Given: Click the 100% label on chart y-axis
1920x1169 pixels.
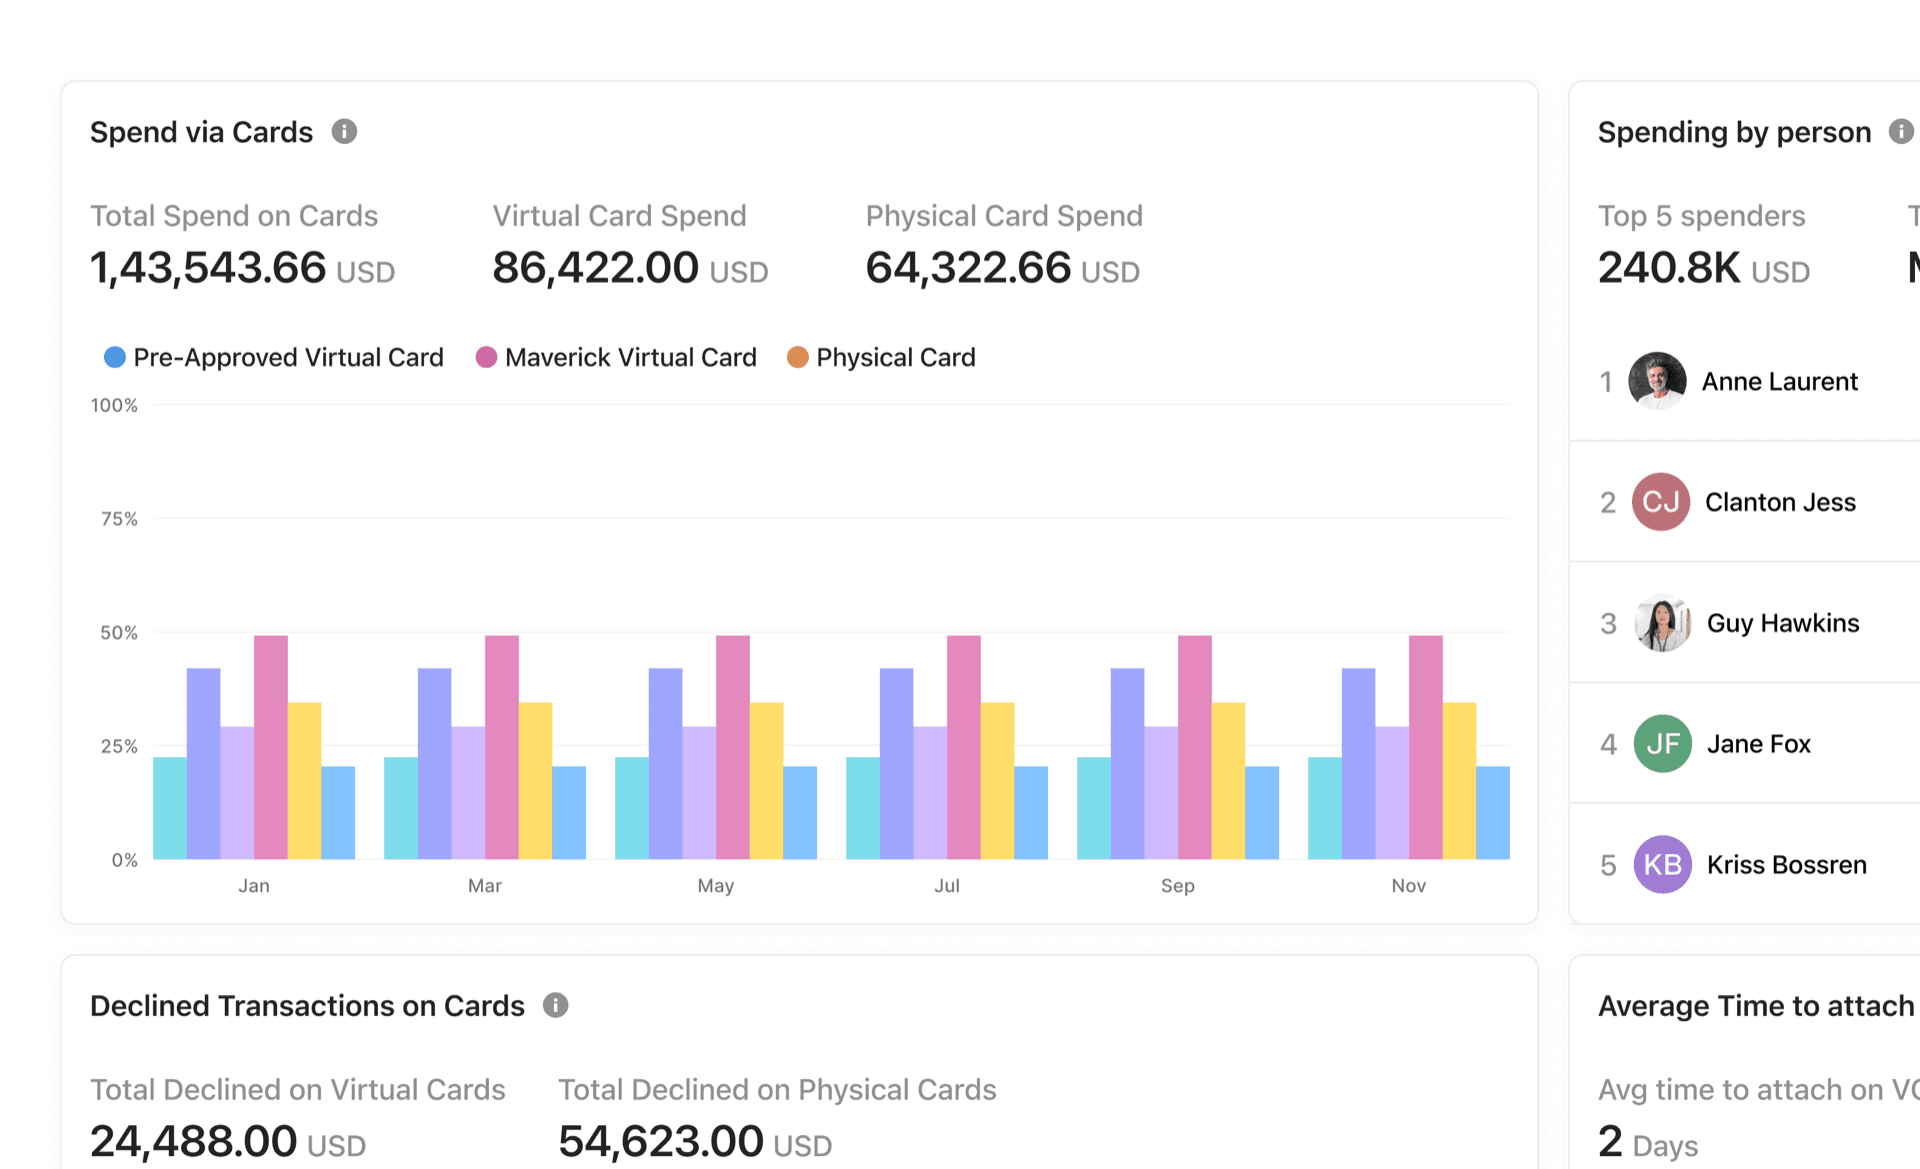Looking at the screenshot, I should pos(114,405).
